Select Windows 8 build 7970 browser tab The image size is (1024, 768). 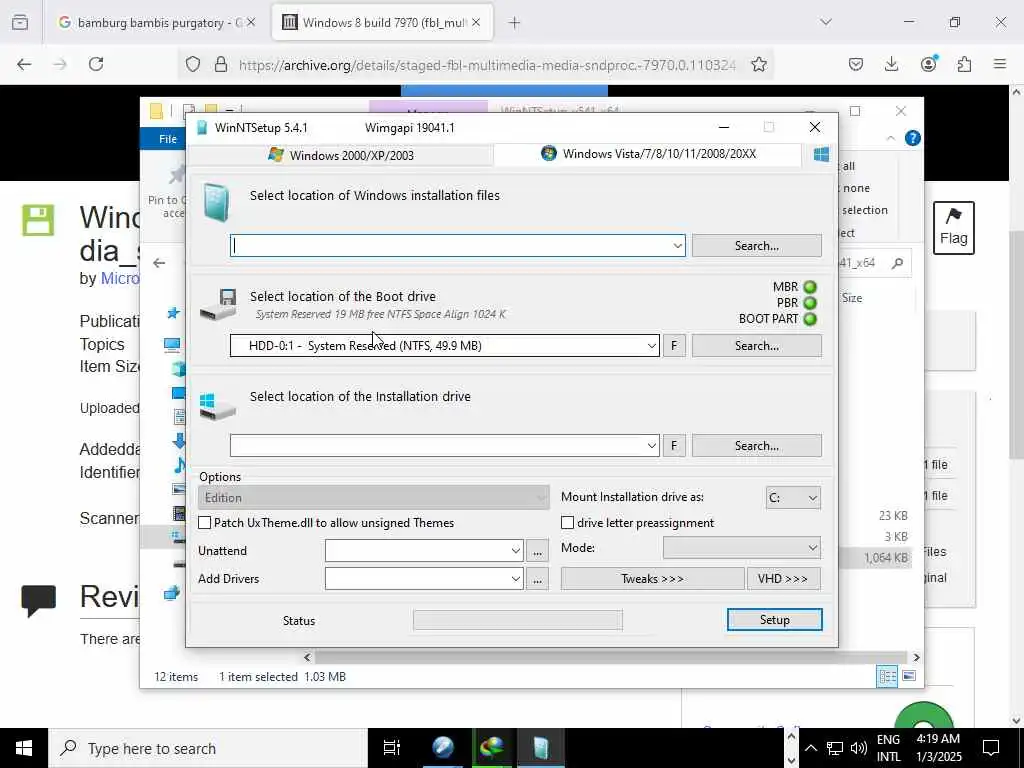pyautogui.click(x=383, y=22)
